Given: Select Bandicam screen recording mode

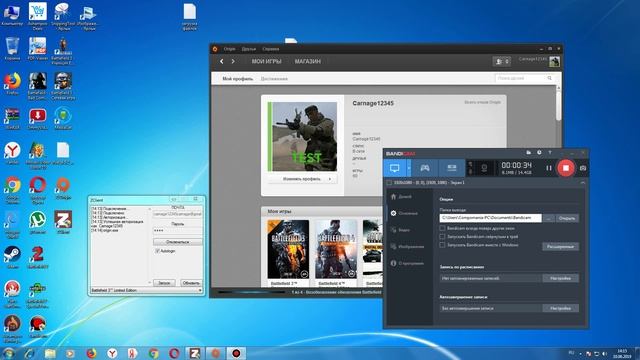Looking at the screenshot, I should click(x=395, y=168).
